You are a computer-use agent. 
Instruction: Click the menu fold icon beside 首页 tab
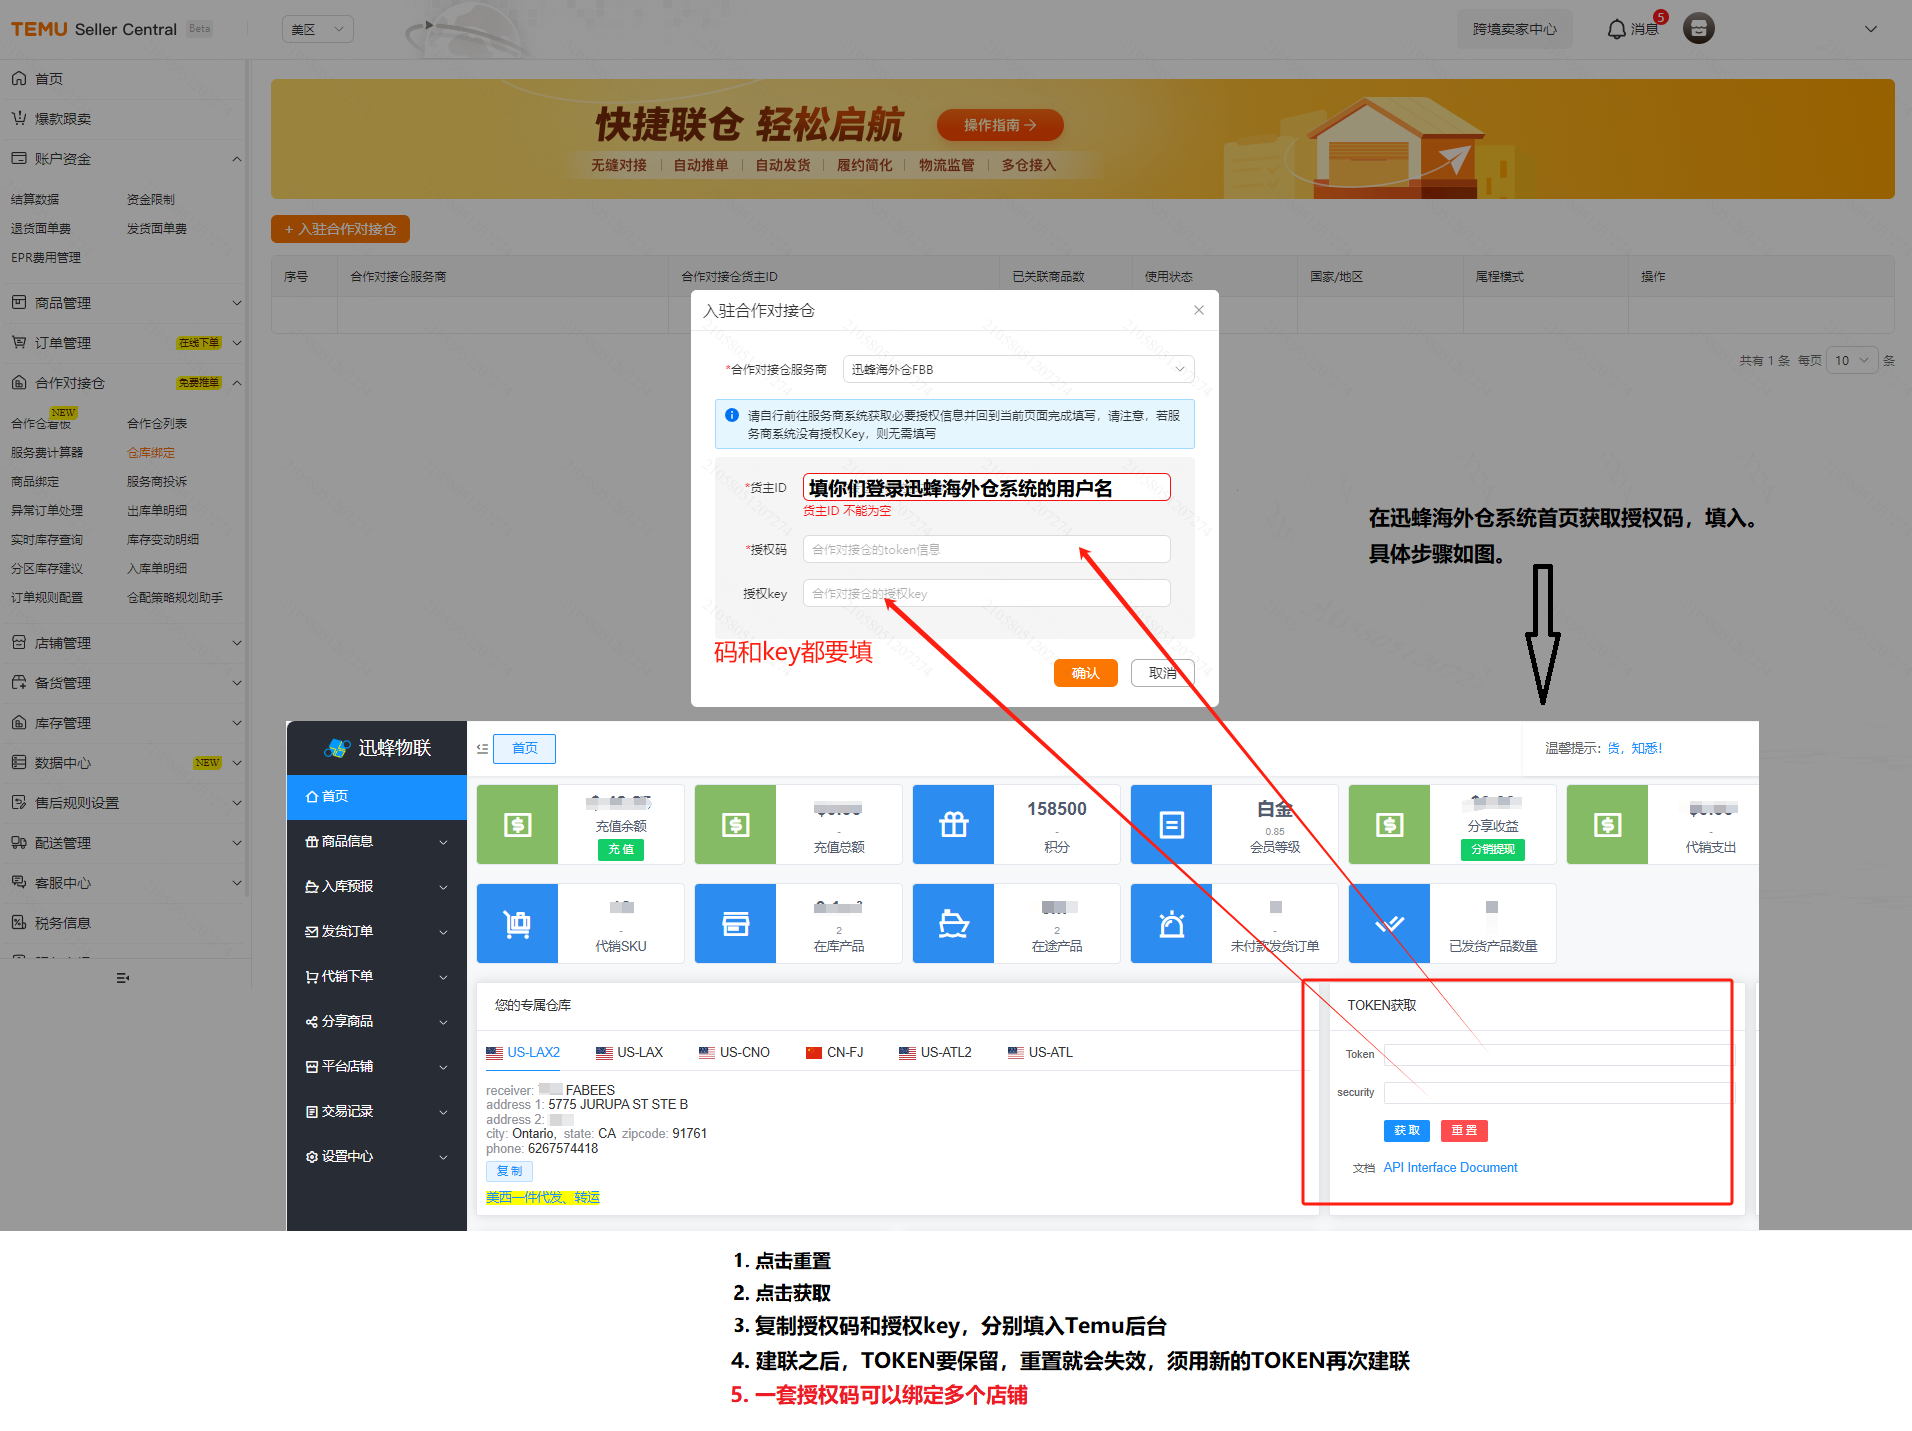(482, 748)
